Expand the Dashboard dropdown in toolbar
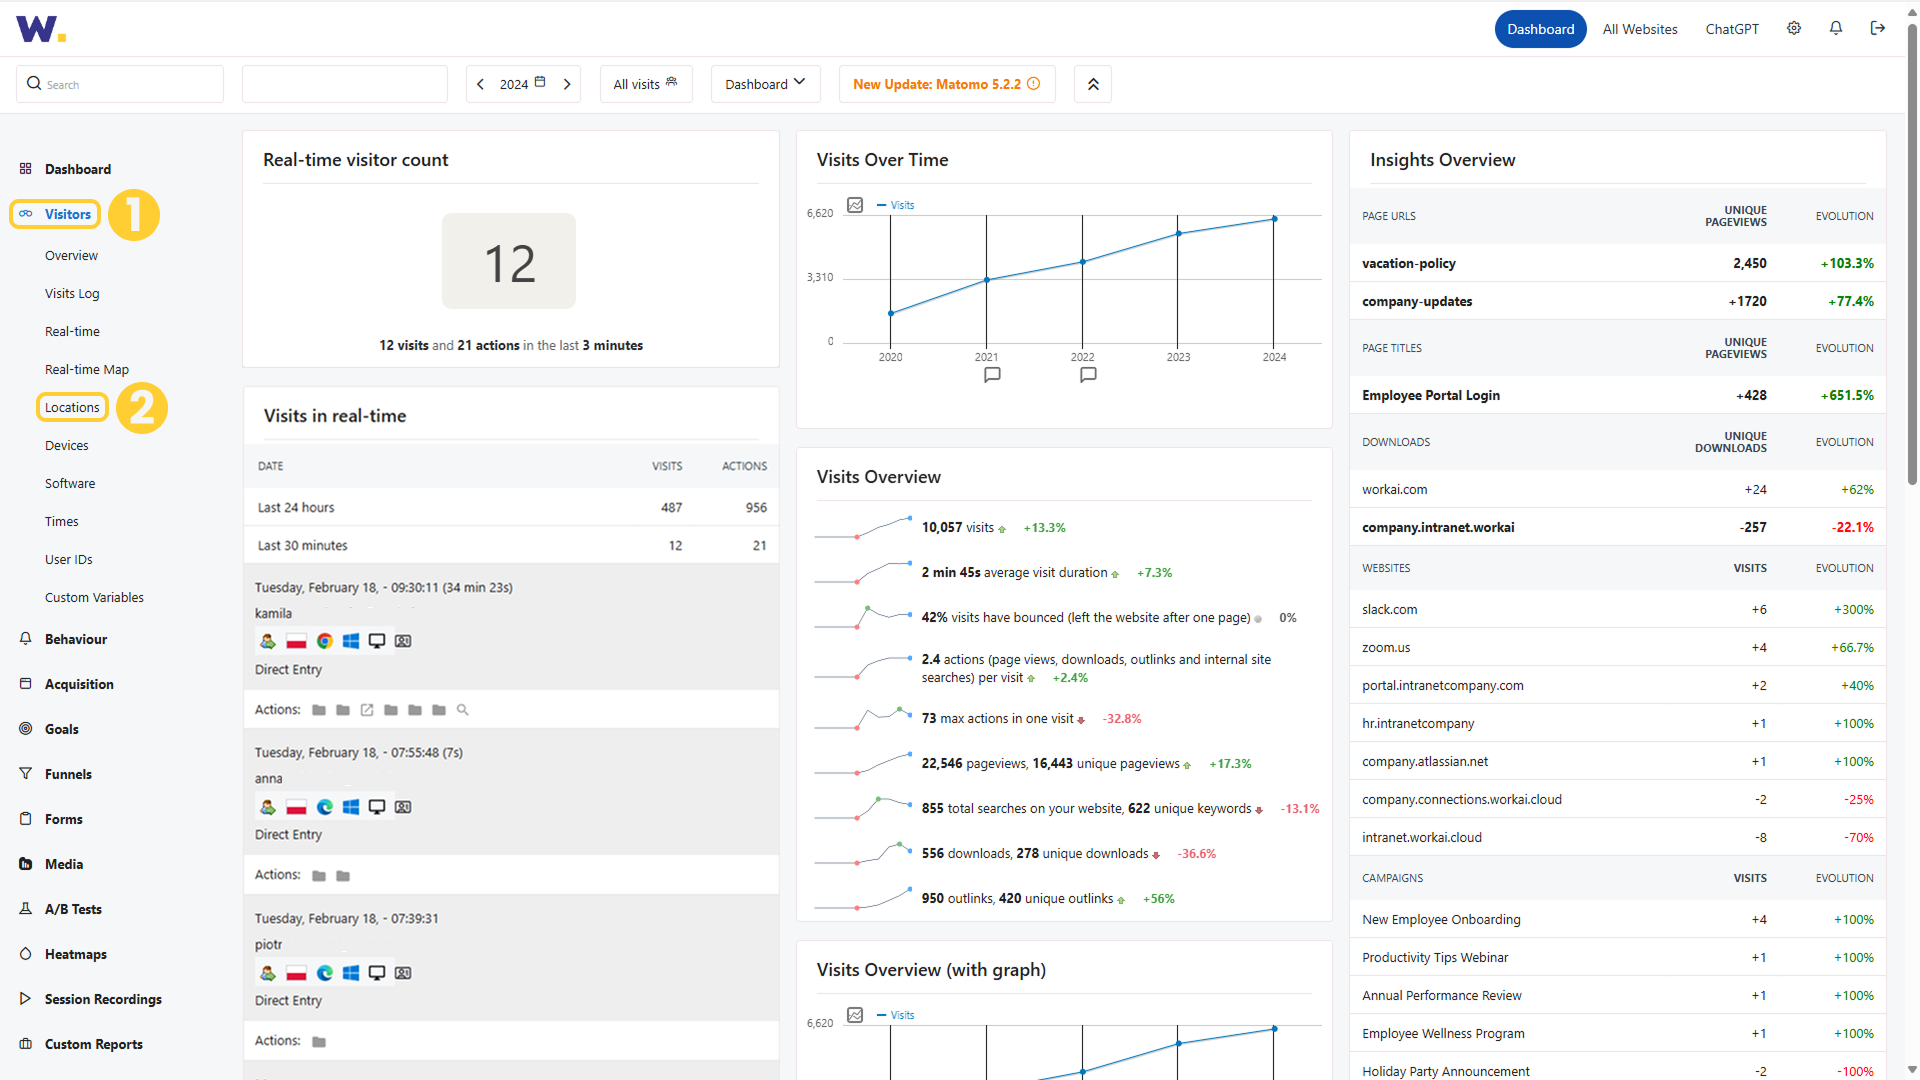This screenshot has width=1920, height=1080. click(765, 84)
